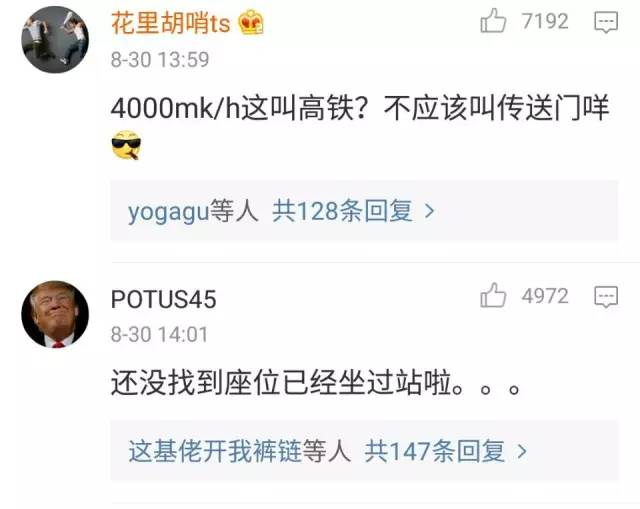Expand 共128条回复 replies chevron
Viewport: 640px width, 509px height.
click(x=429, y=211)
